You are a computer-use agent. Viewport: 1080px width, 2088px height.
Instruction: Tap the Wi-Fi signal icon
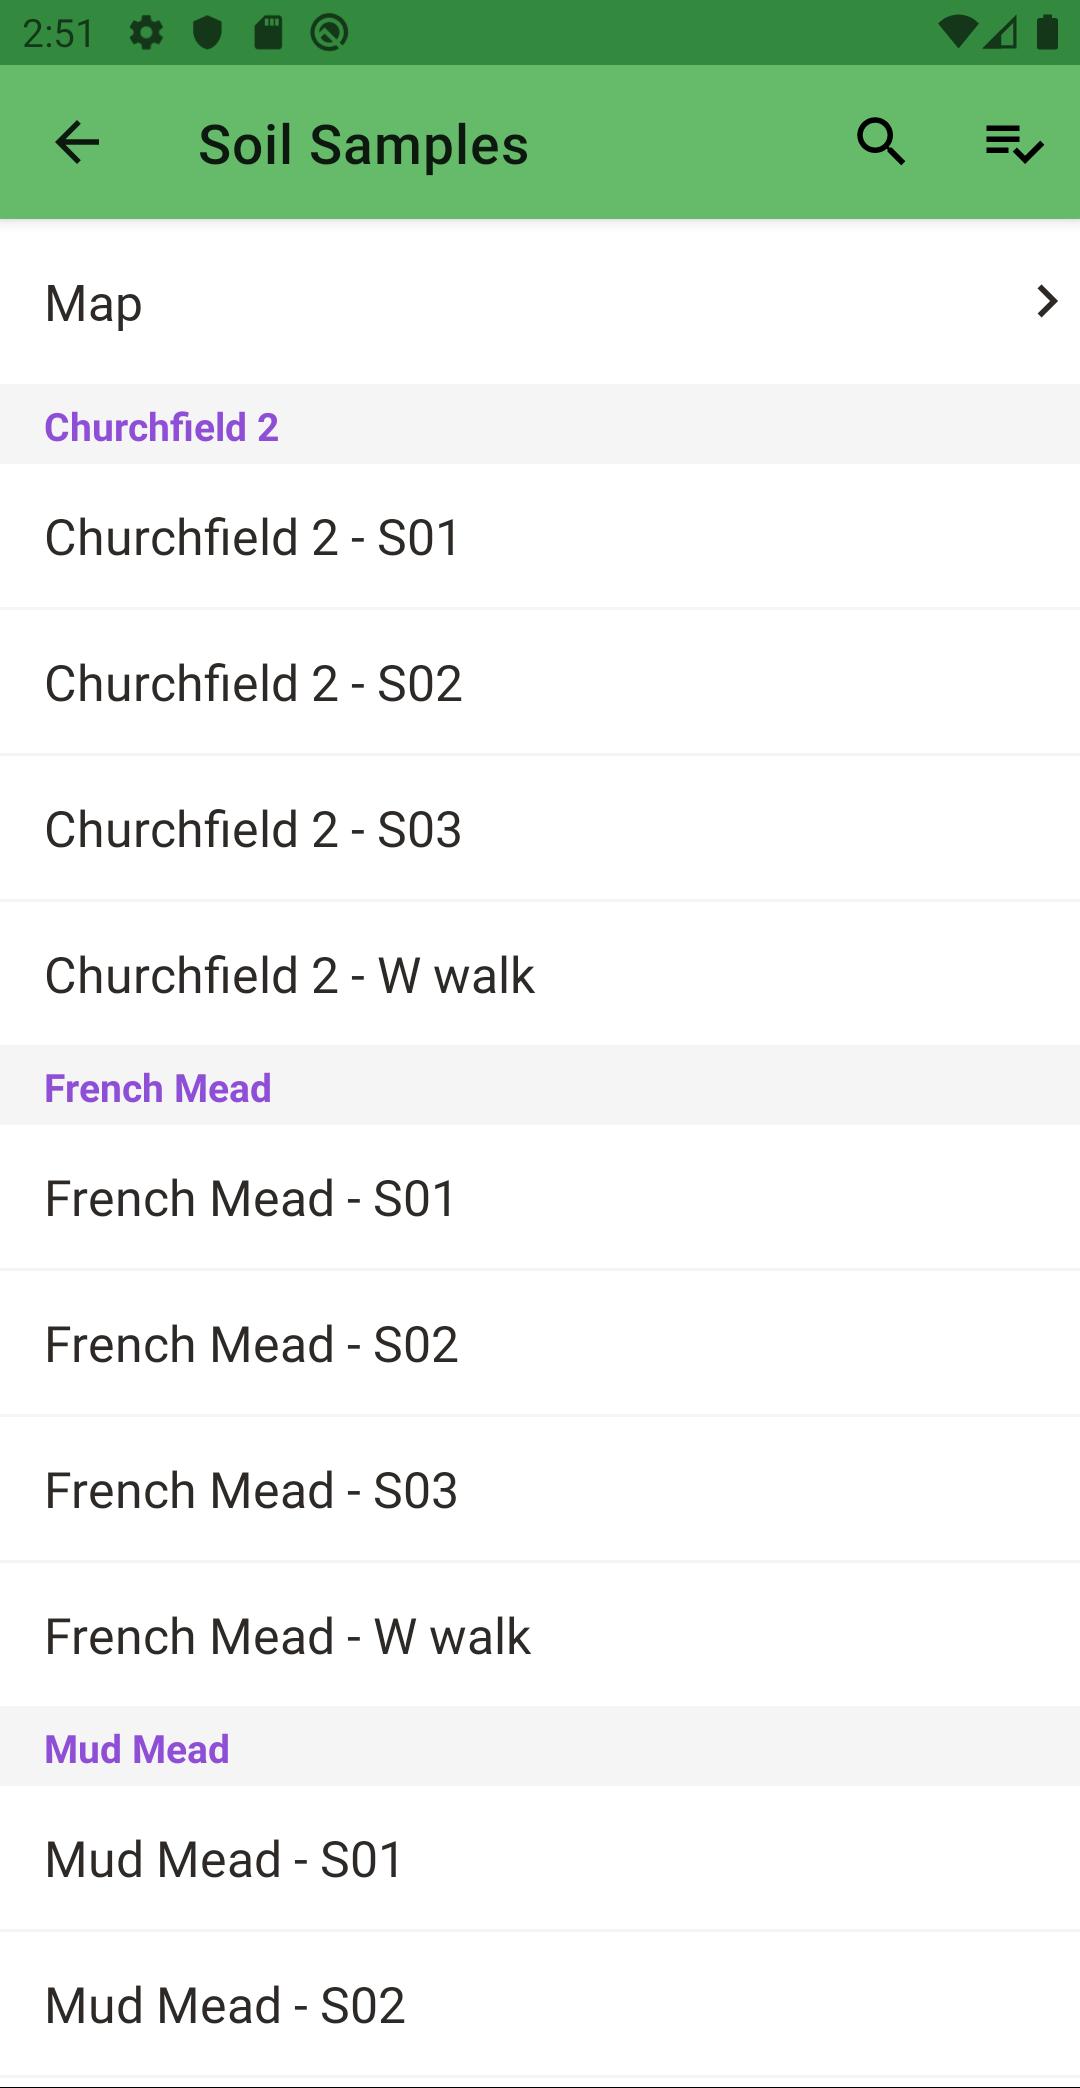click(958, 33)
